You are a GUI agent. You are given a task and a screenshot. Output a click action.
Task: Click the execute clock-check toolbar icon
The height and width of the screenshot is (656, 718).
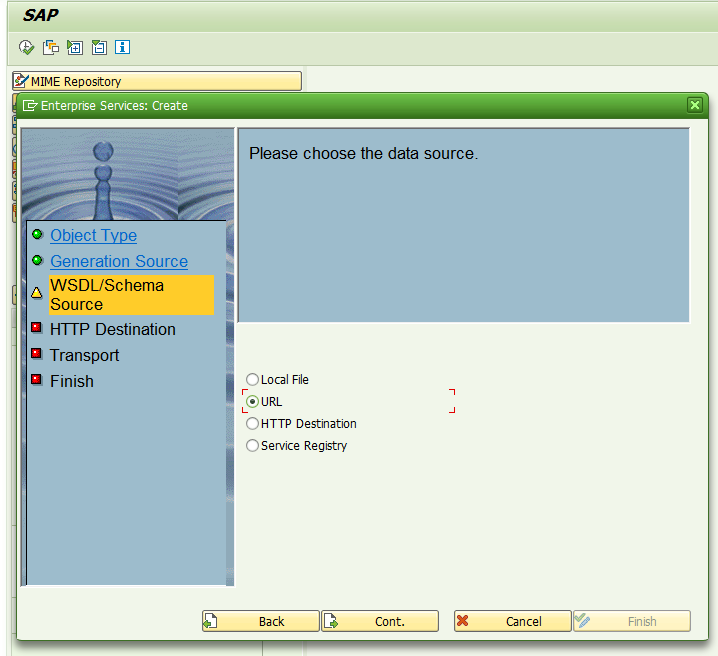(27, 47)
